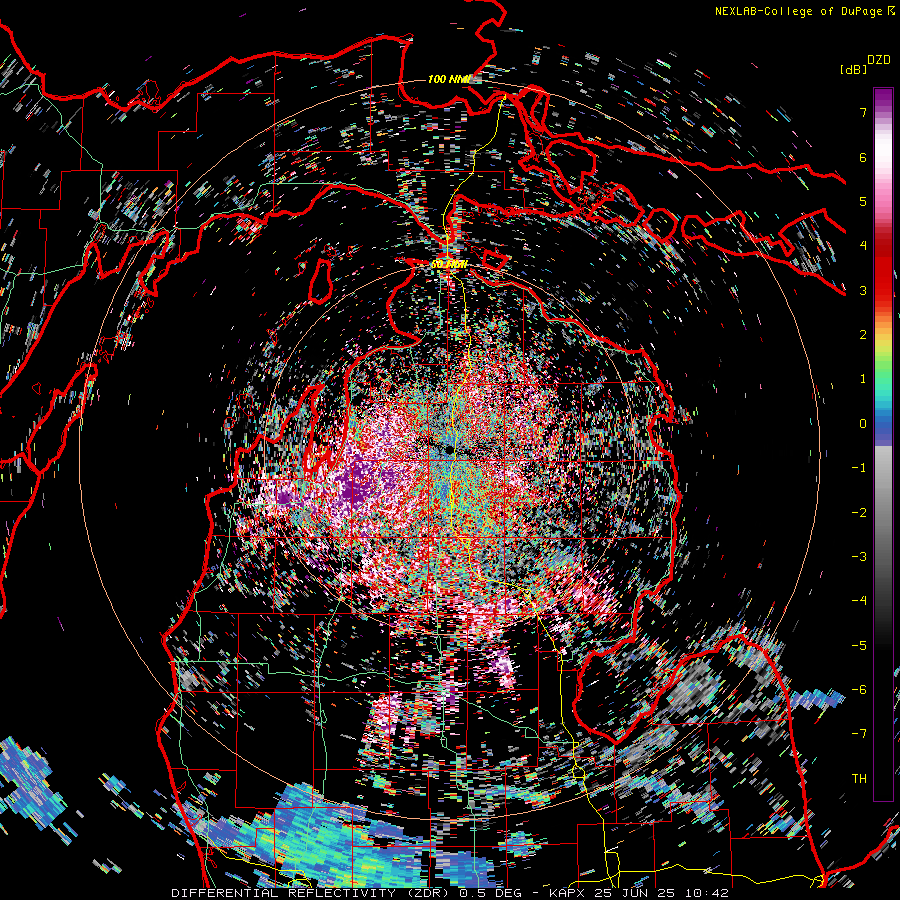Click the 1 value on the color scale
This screenshot has width=900, height=900.
click(x=863, y=379)
